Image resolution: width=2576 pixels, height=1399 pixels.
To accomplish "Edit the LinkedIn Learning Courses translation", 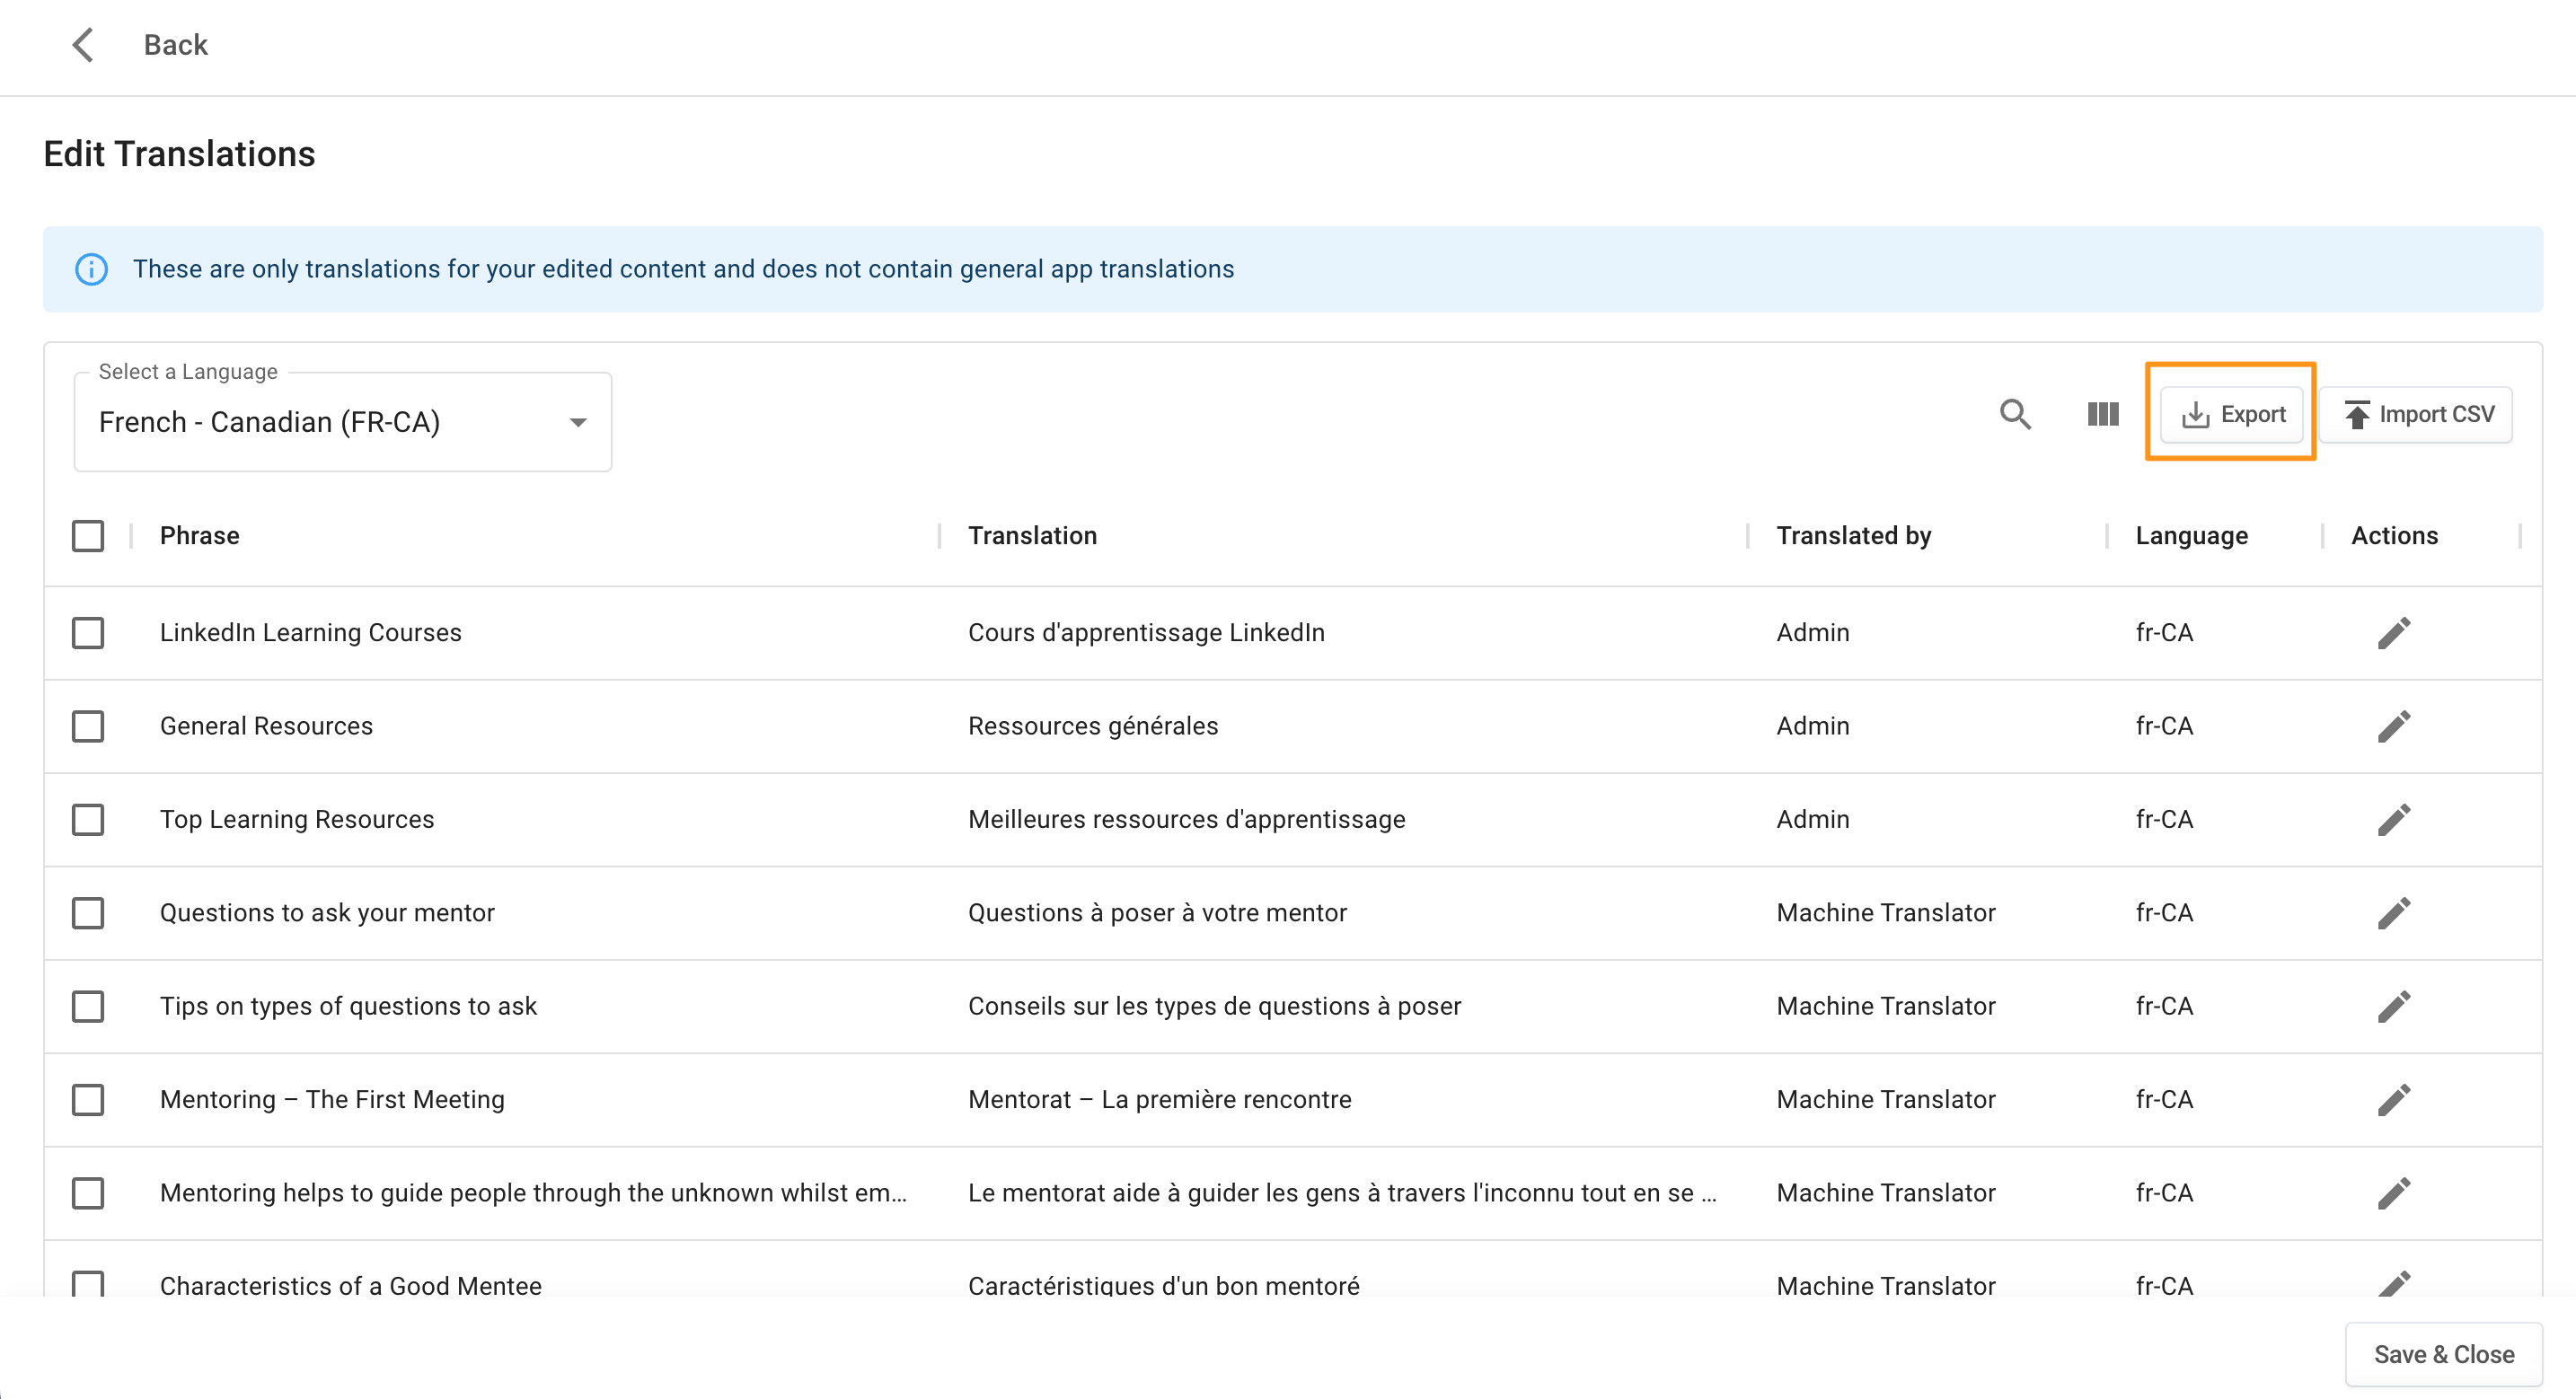I will coord(2395,632).
